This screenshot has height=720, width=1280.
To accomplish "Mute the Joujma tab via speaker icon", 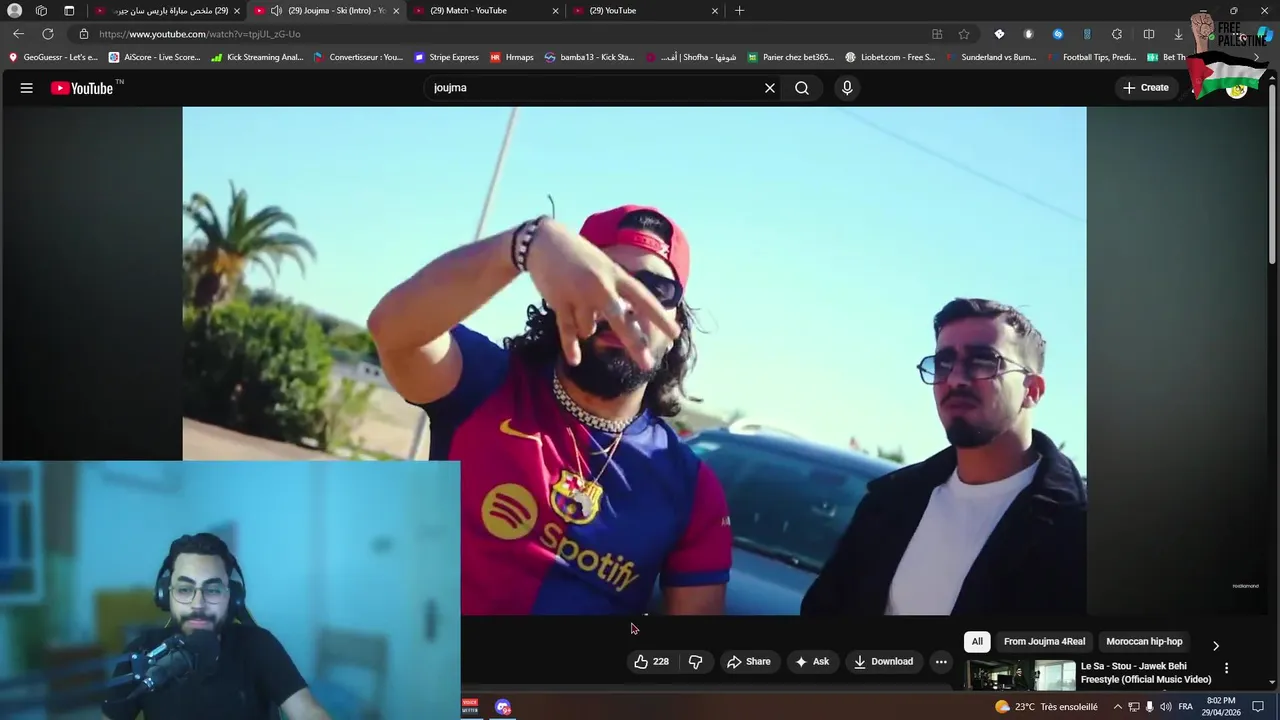I will [276, 10].
